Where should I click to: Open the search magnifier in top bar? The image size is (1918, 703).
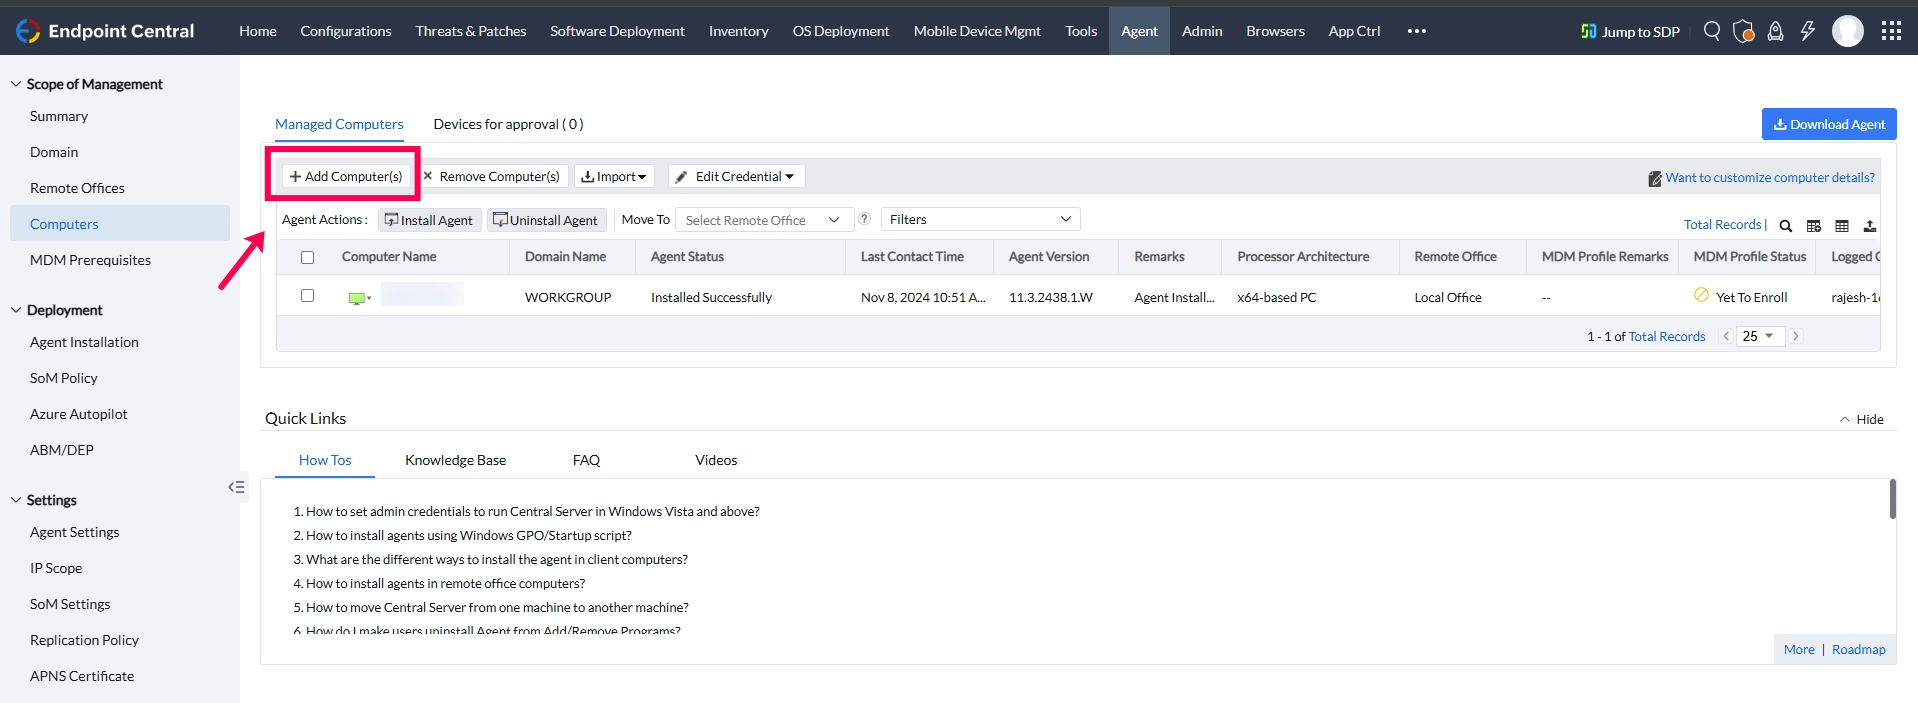coord(1712,31)
